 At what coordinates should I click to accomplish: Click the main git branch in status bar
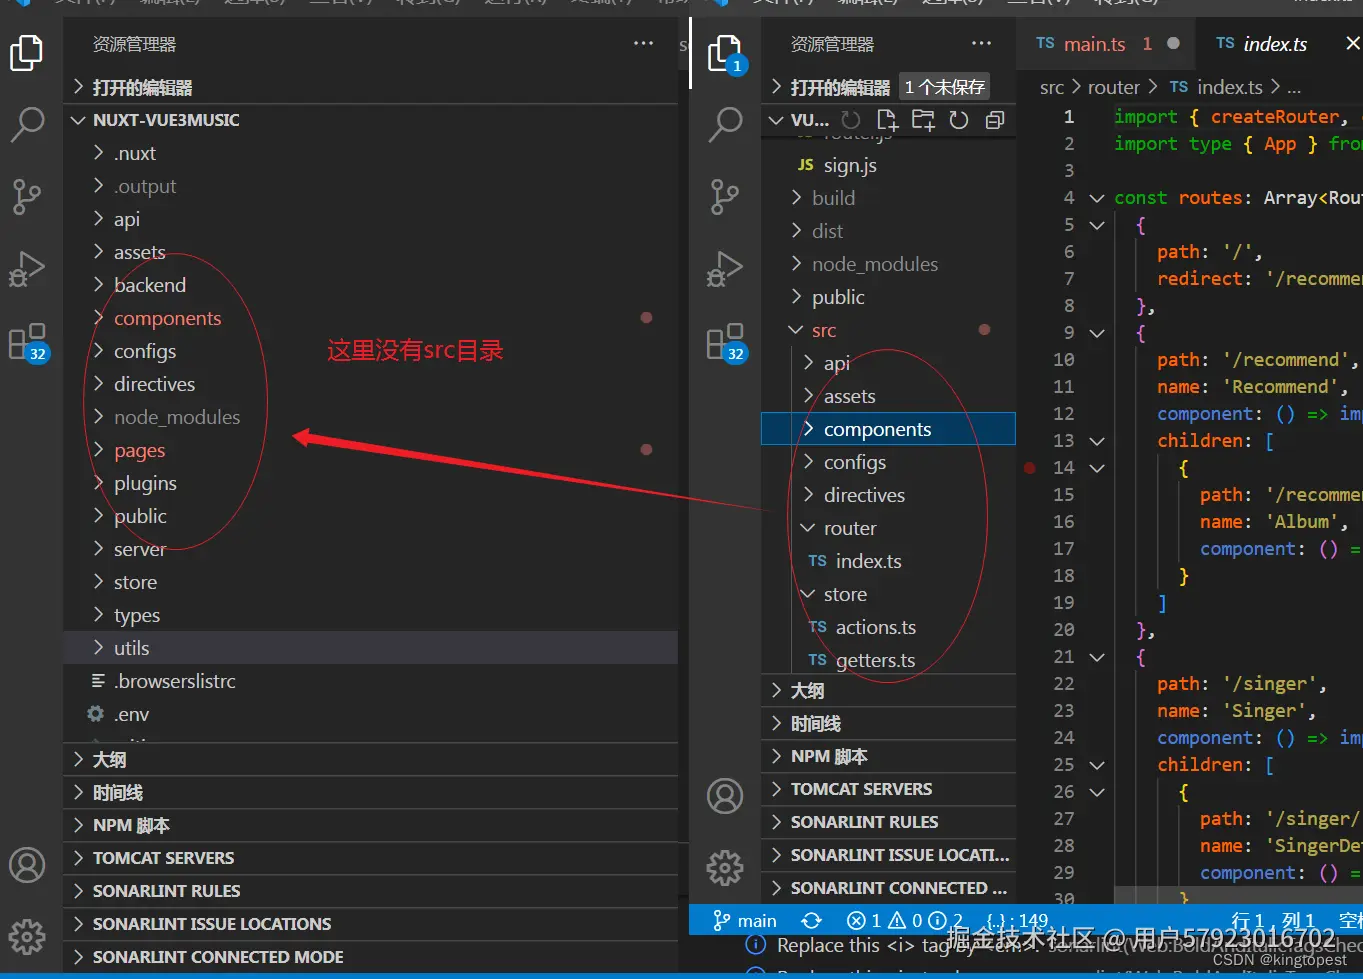click(x=745, y=921)
